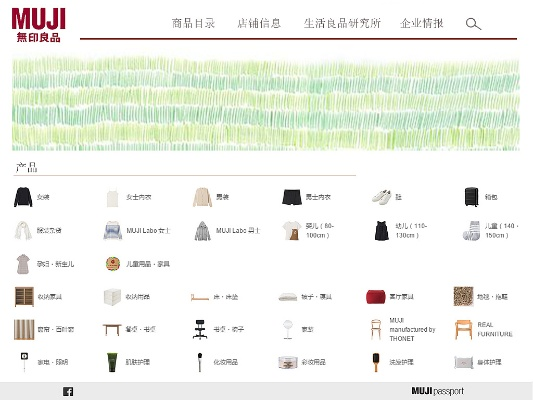Select the black boxer shorts 男士内衣 icon
The height and width of the screenshot is (400, 533).
click(x=292, y=197)
